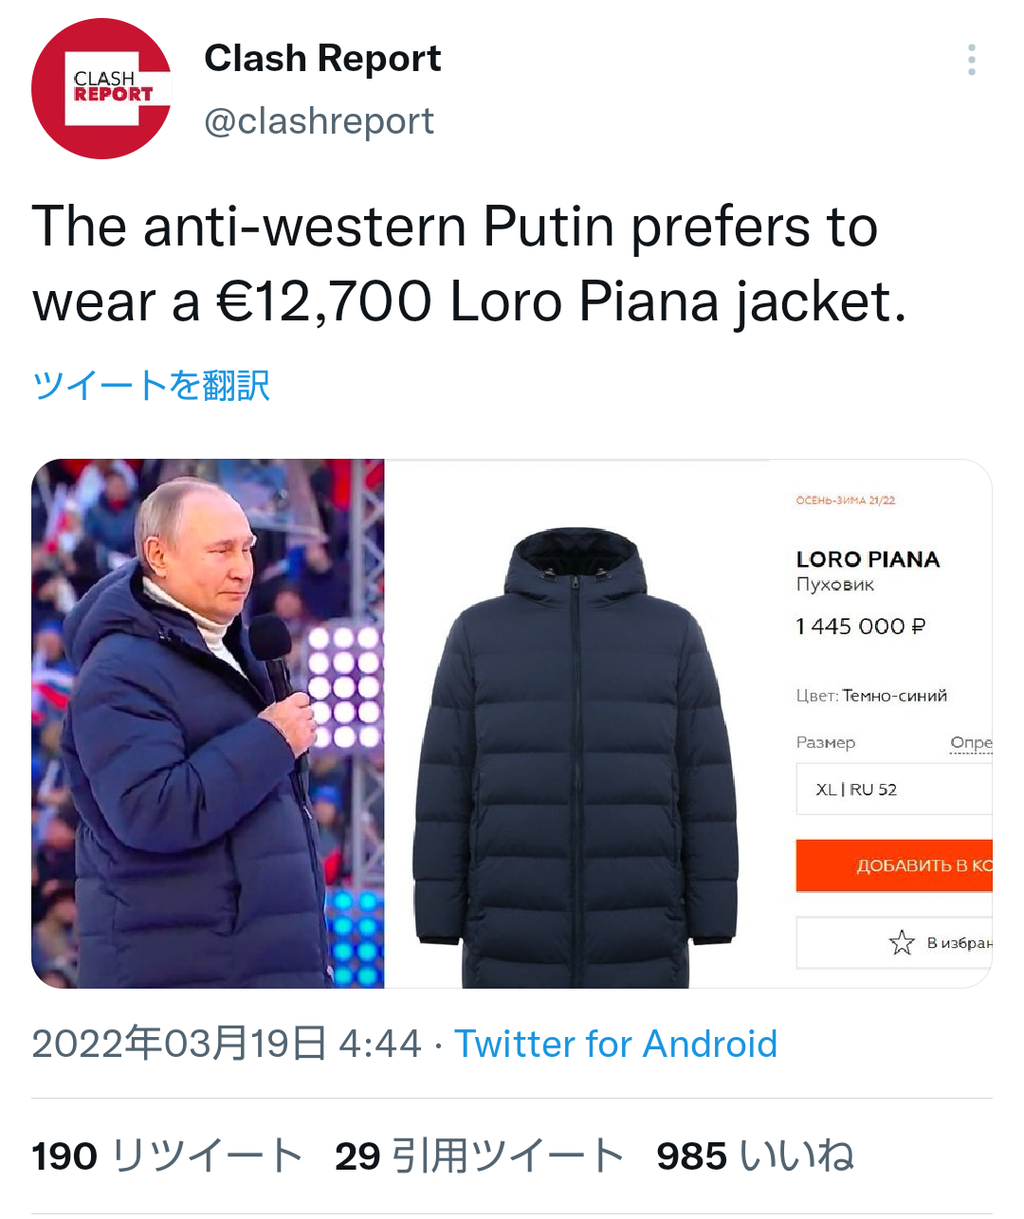Open the Clash Report profile avatar
The image size is (1024, 1219).
point(101,89)
